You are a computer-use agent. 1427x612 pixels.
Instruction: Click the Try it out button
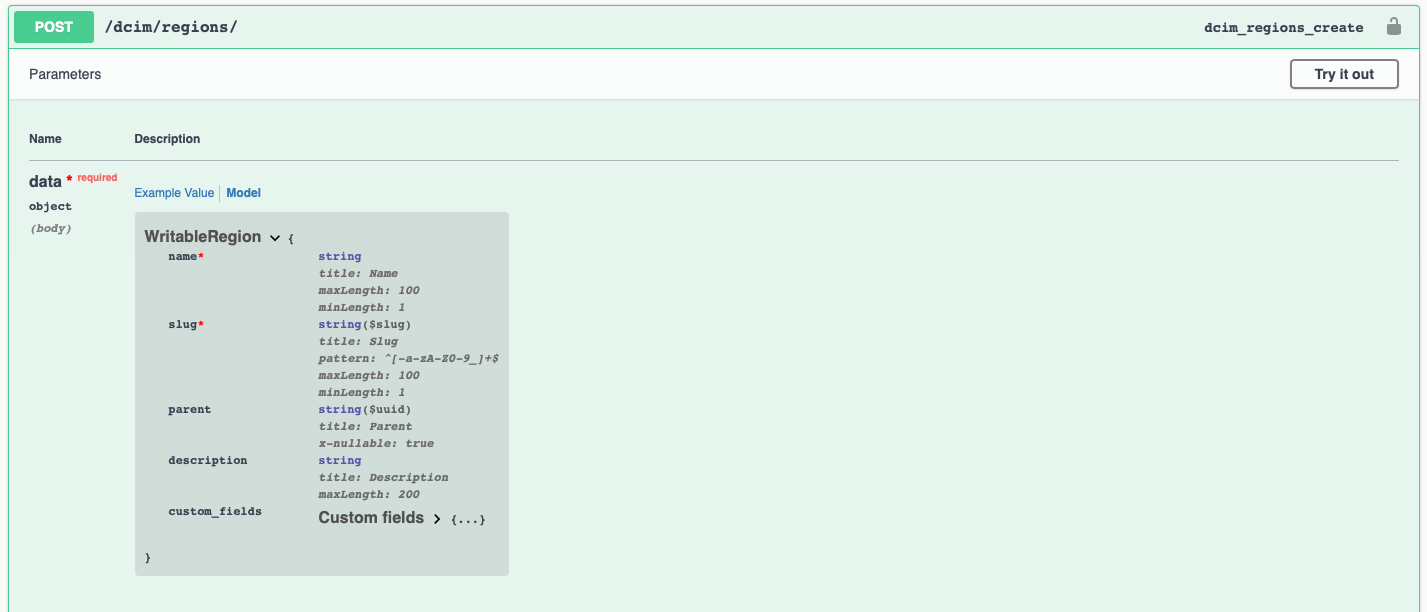pos(1344,73)
